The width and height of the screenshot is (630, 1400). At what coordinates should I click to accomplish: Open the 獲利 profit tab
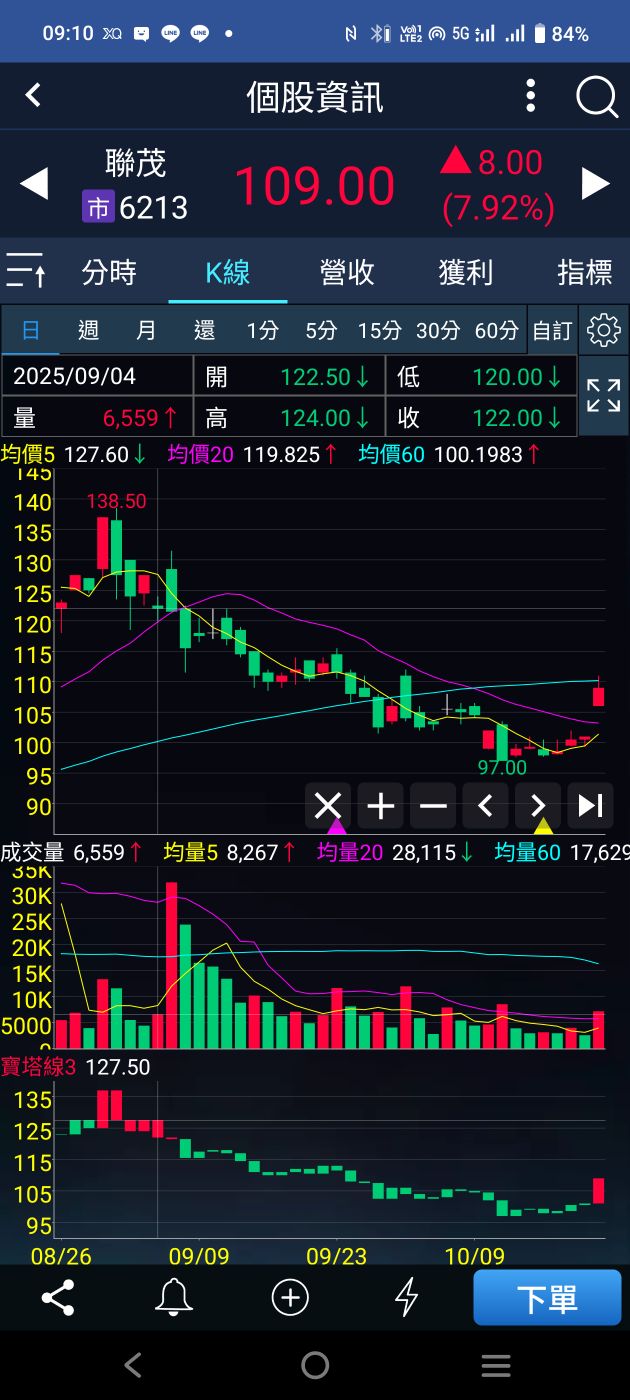466,272
